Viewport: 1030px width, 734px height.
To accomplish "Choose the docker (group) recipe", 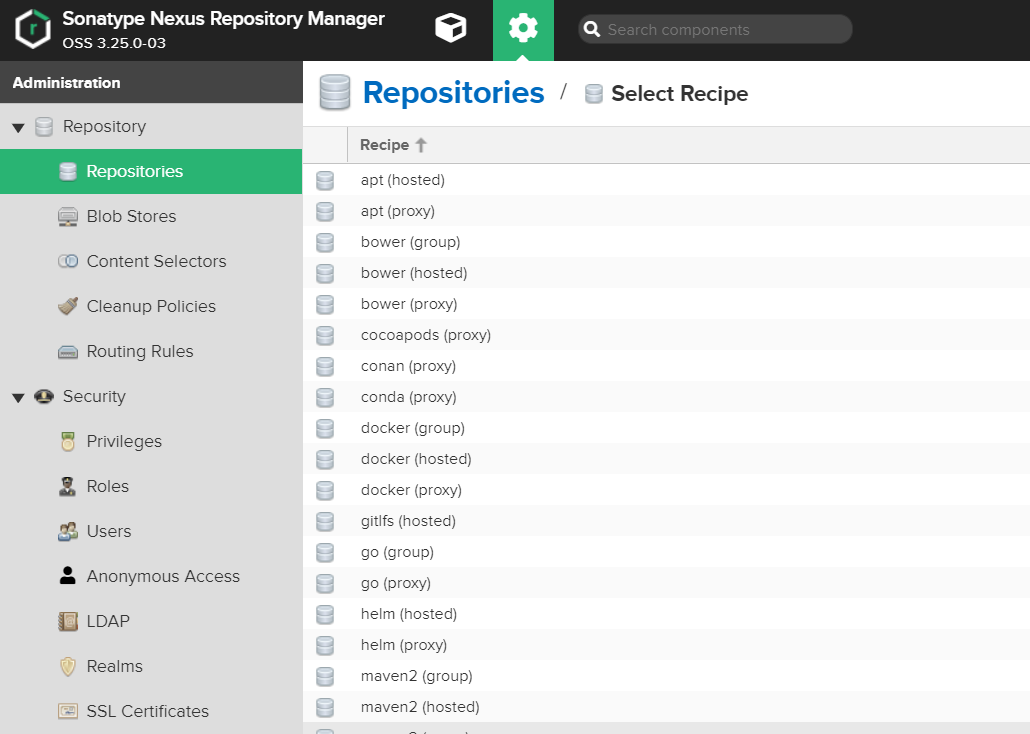I will (666, 428).
